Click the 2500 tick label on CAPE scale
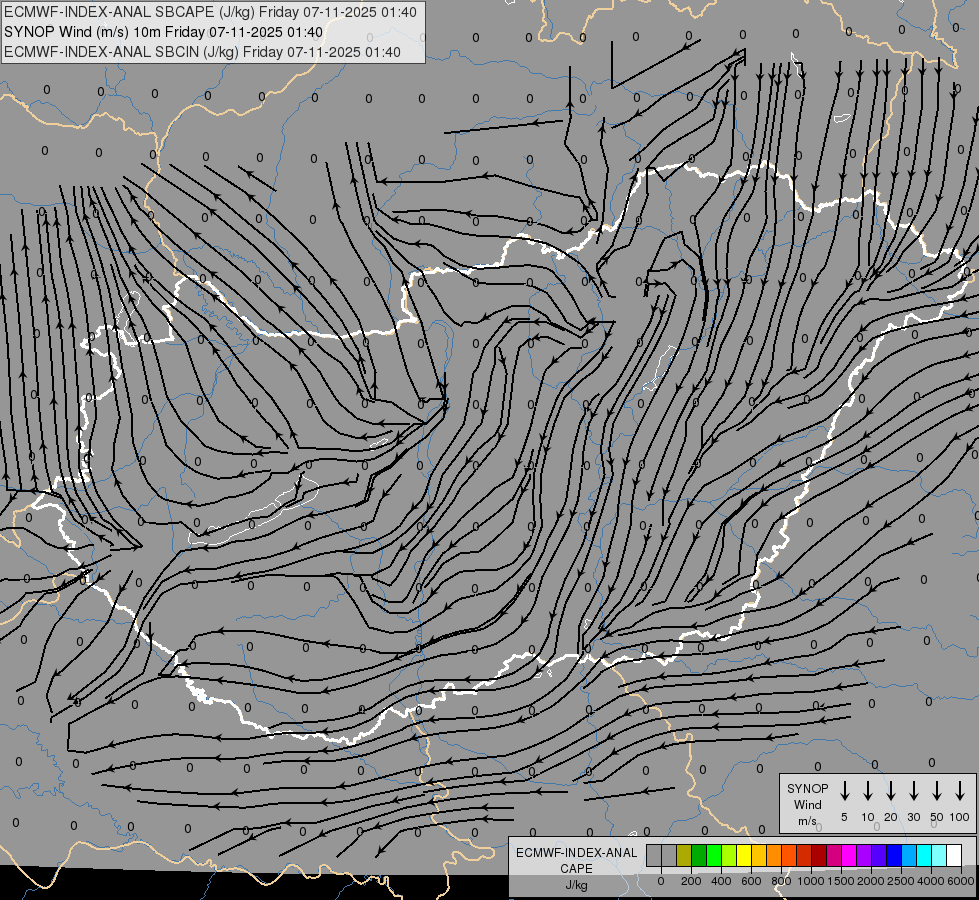Screen dimensions: 979x900 pyautogui.click(x=901, y=881)
